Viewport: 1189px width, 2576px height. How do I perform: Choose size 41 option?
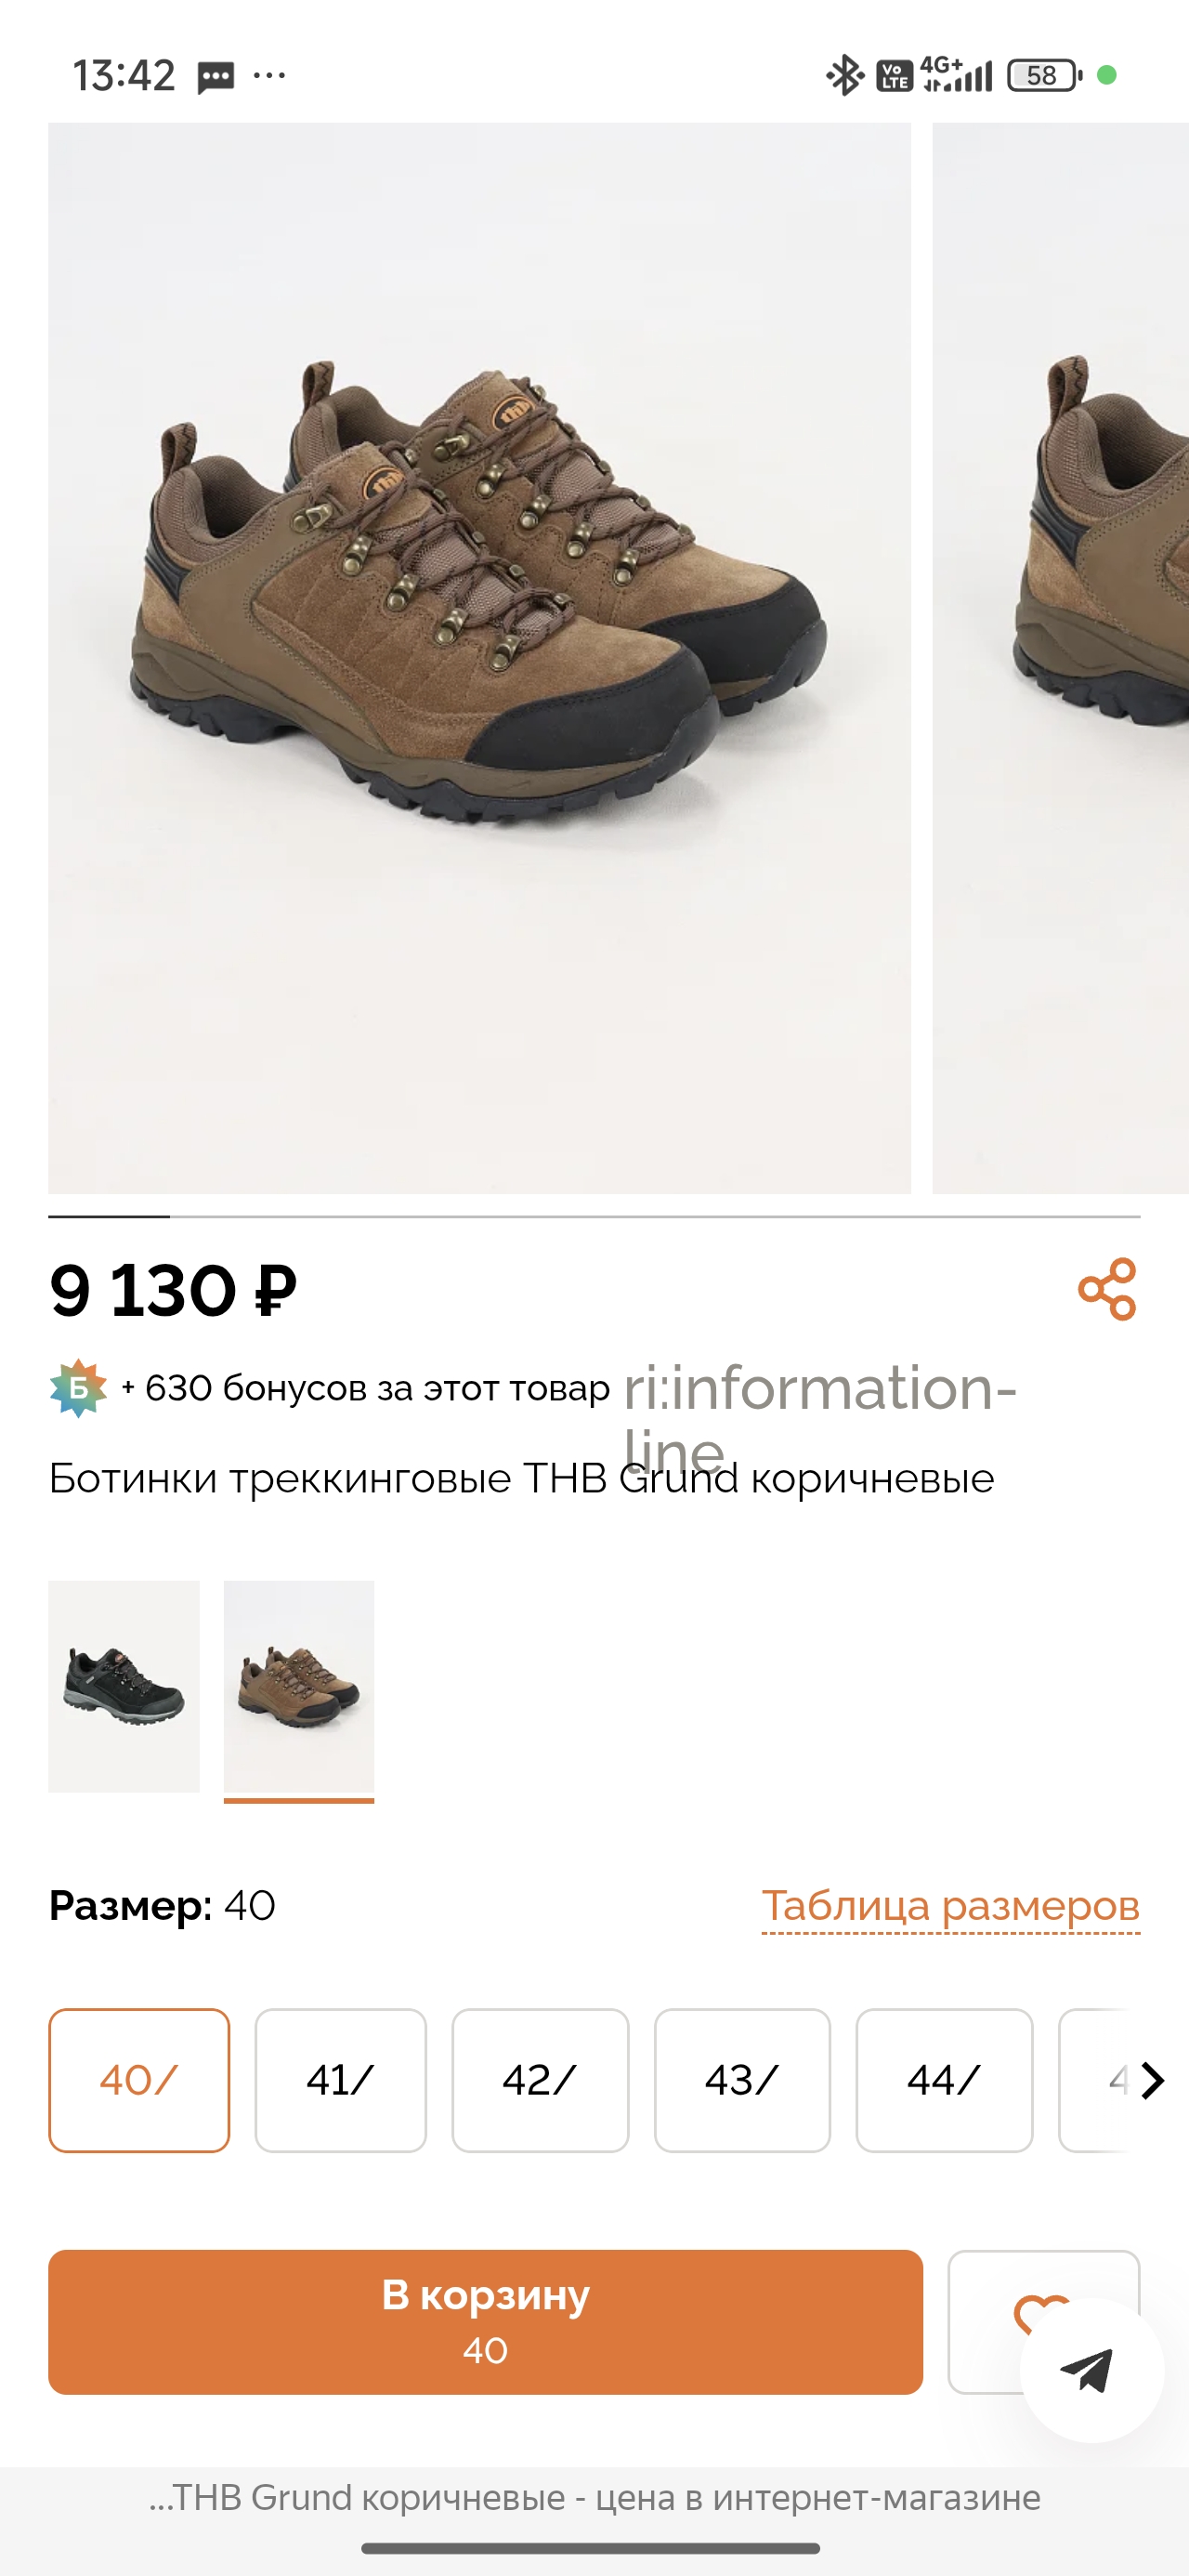[x=341, y=2080]
